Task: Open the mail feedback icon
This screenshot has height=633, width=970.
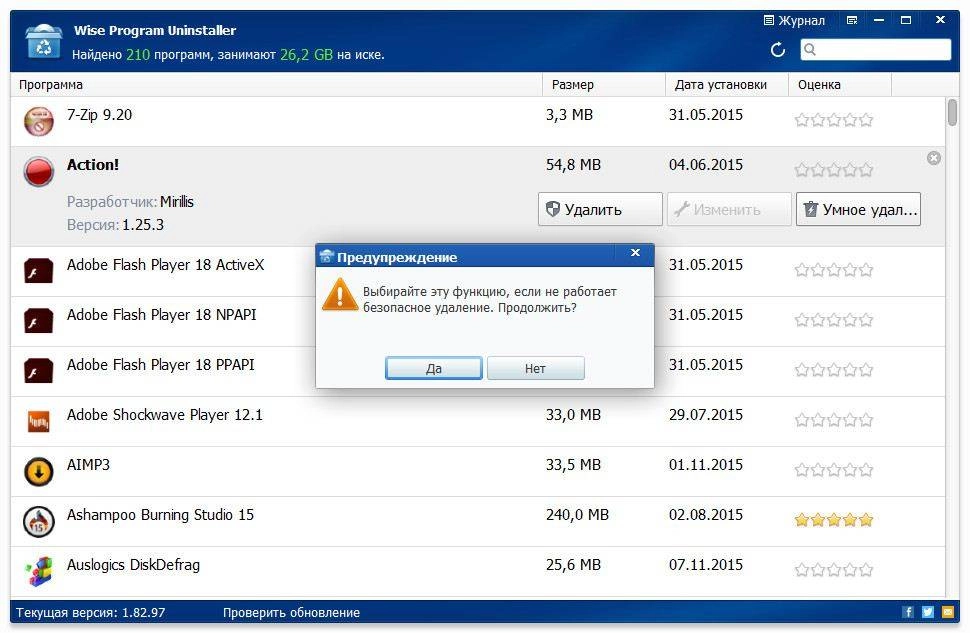Action: (947, 612)
